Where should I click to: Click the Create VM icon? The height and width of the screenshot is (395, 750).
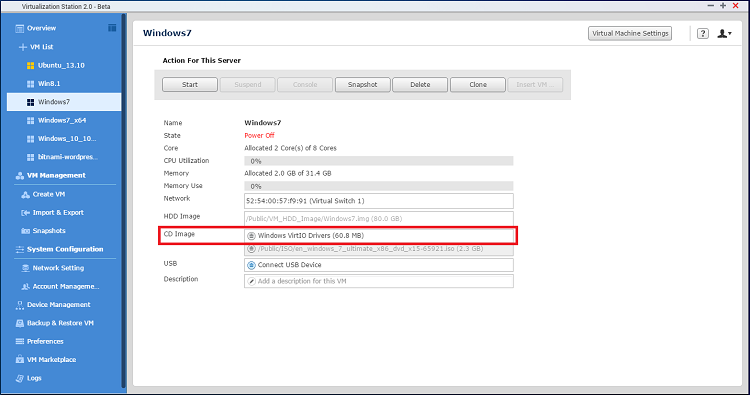click(x=25, y=194)
